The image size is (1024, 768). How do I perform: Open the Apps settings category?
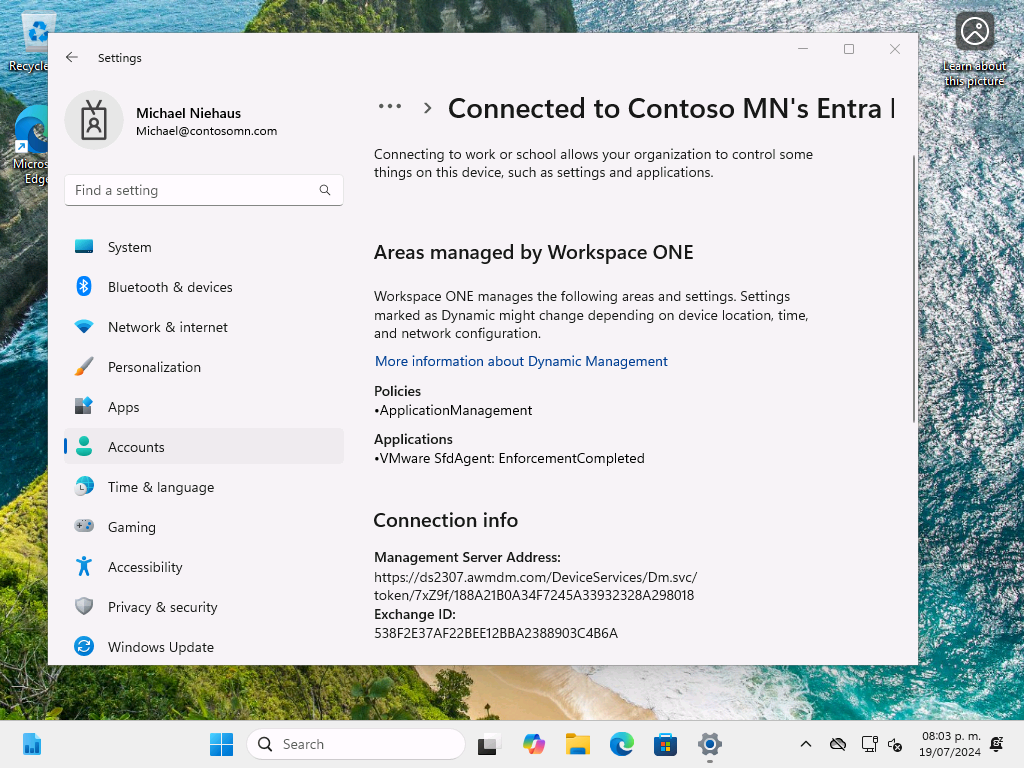pyautogui.click(x=123, y=407)
